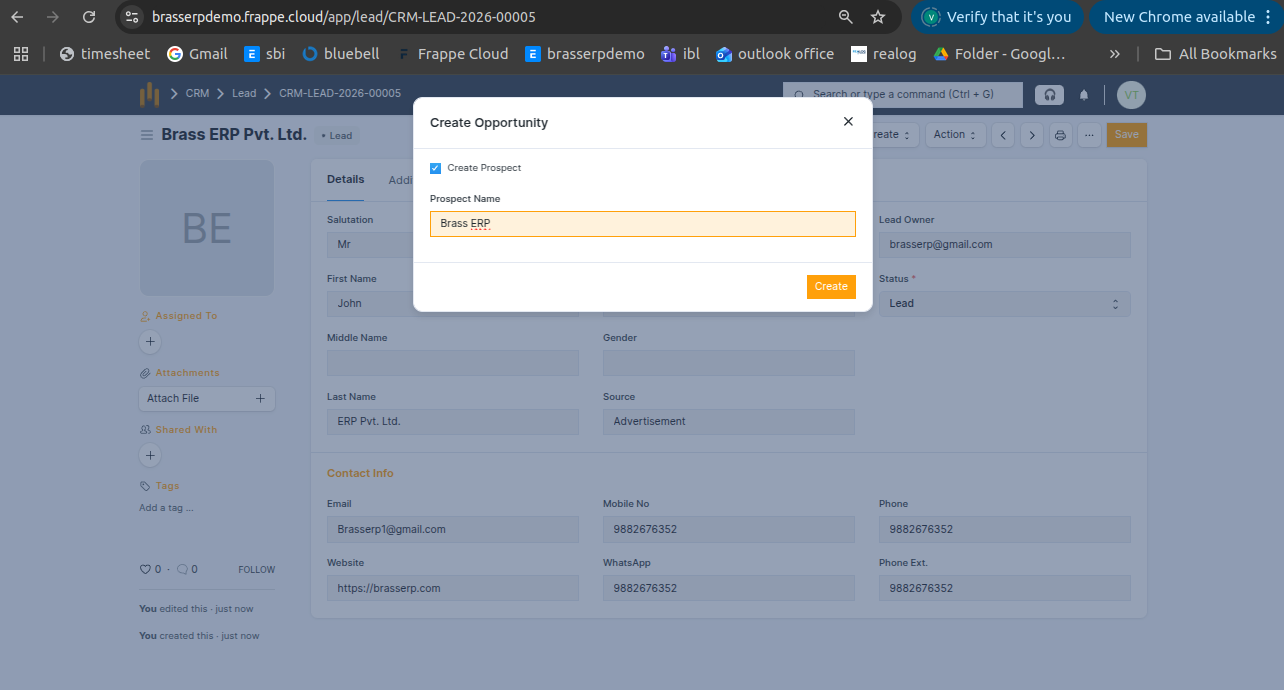Image resolution: width=1284 pixels, height=690 pixels.
Task: Open the three-dots more options menu
Action: click(x=1089, y=135)
